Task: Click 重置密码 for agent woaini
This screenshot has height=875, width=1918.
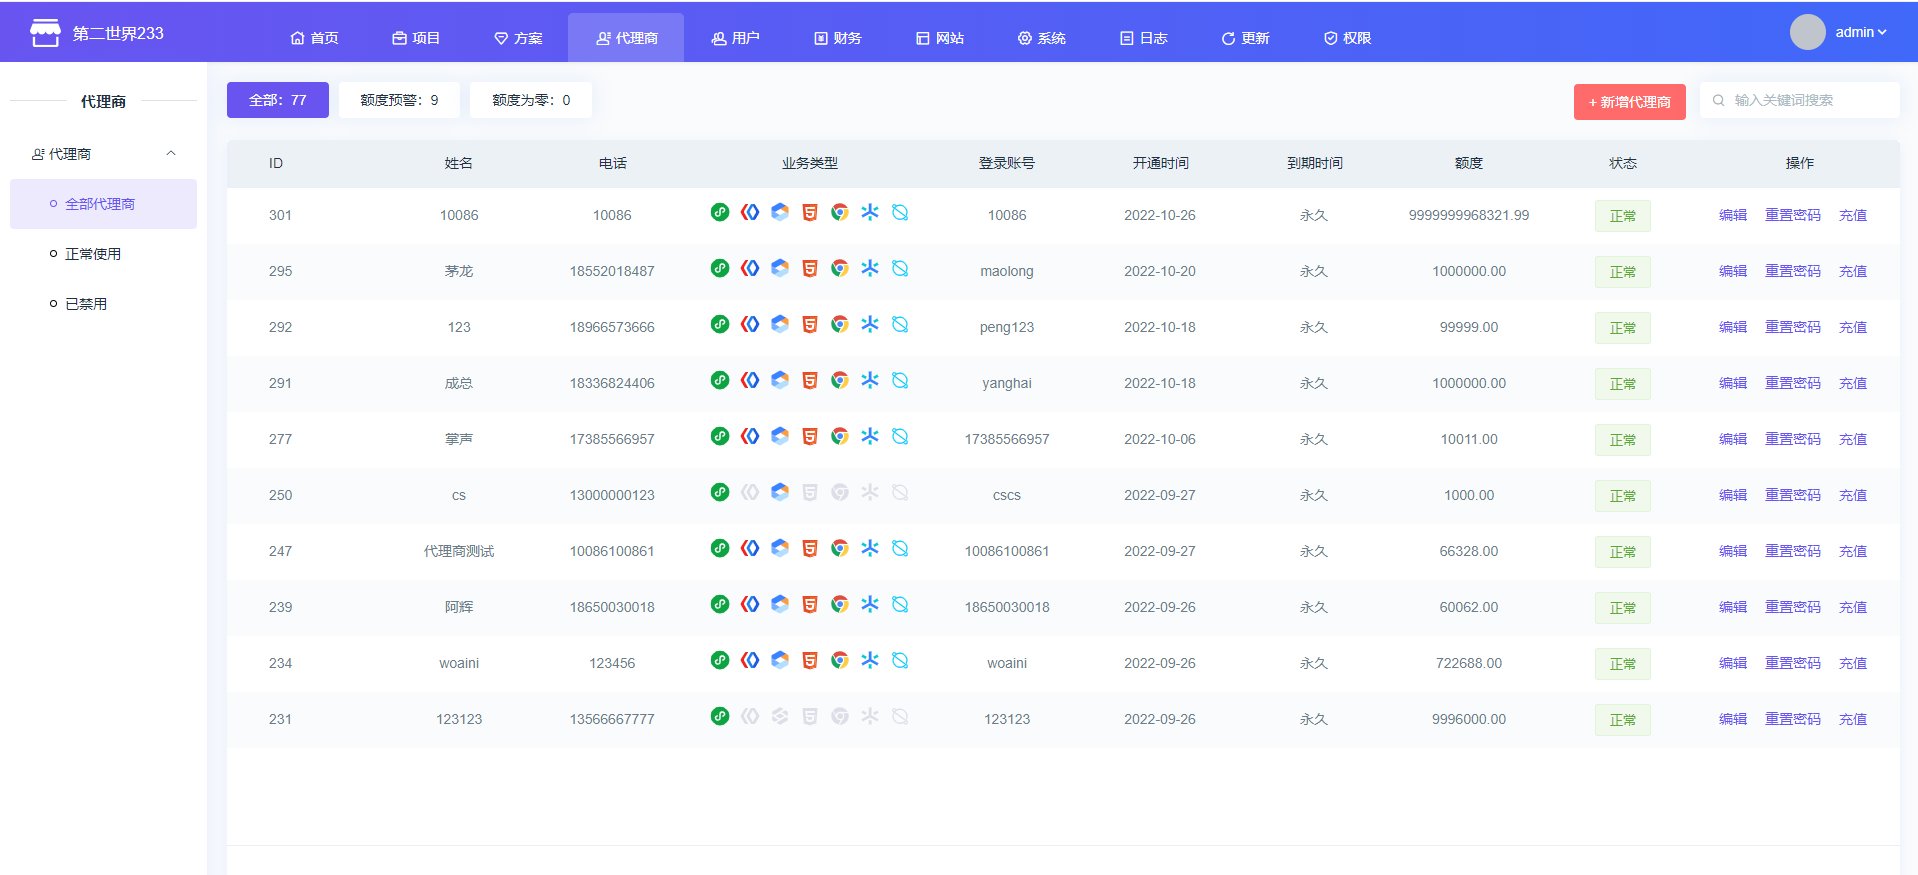Action: pos(1792,663)
